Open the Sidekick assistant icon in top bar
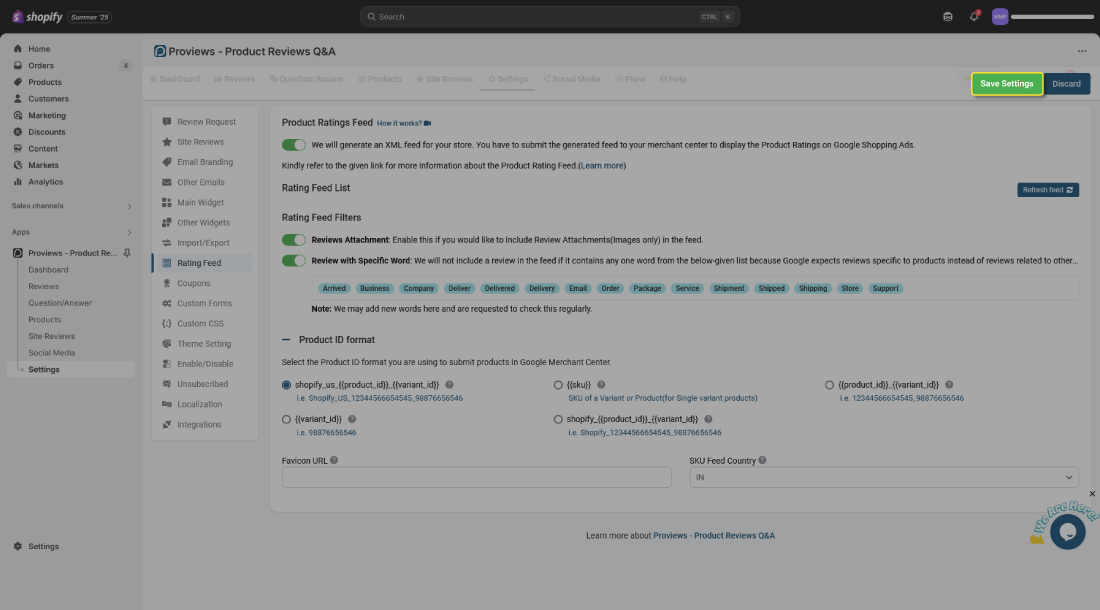This screenshot has width=1100, height=610. (948, 17)
